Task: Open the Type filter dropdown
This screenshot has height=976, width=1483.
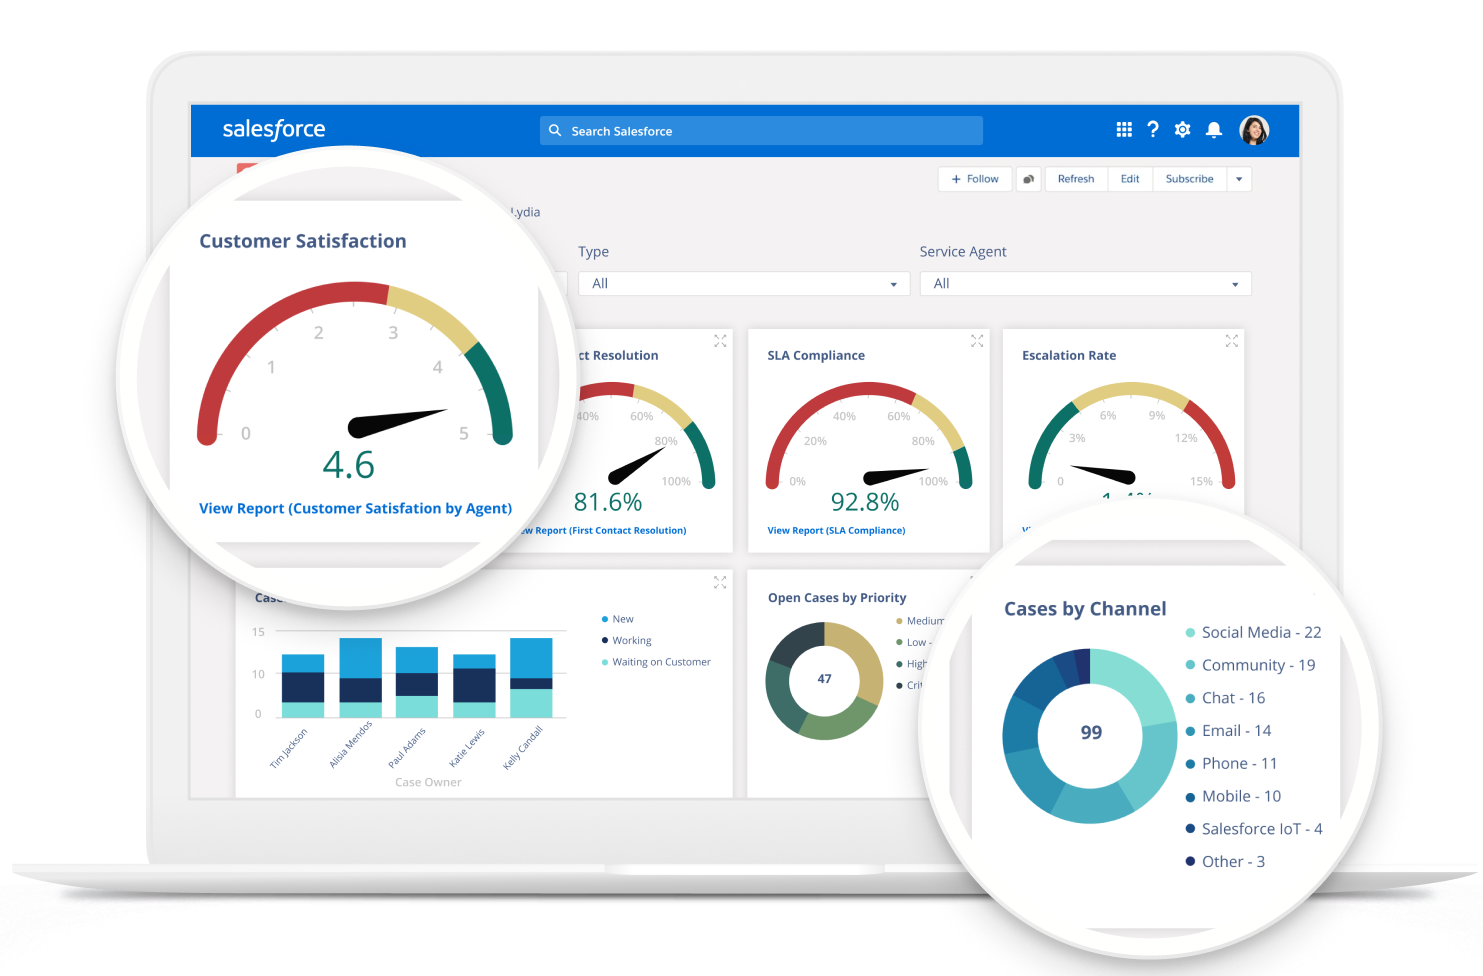Action: pos(743,284)
